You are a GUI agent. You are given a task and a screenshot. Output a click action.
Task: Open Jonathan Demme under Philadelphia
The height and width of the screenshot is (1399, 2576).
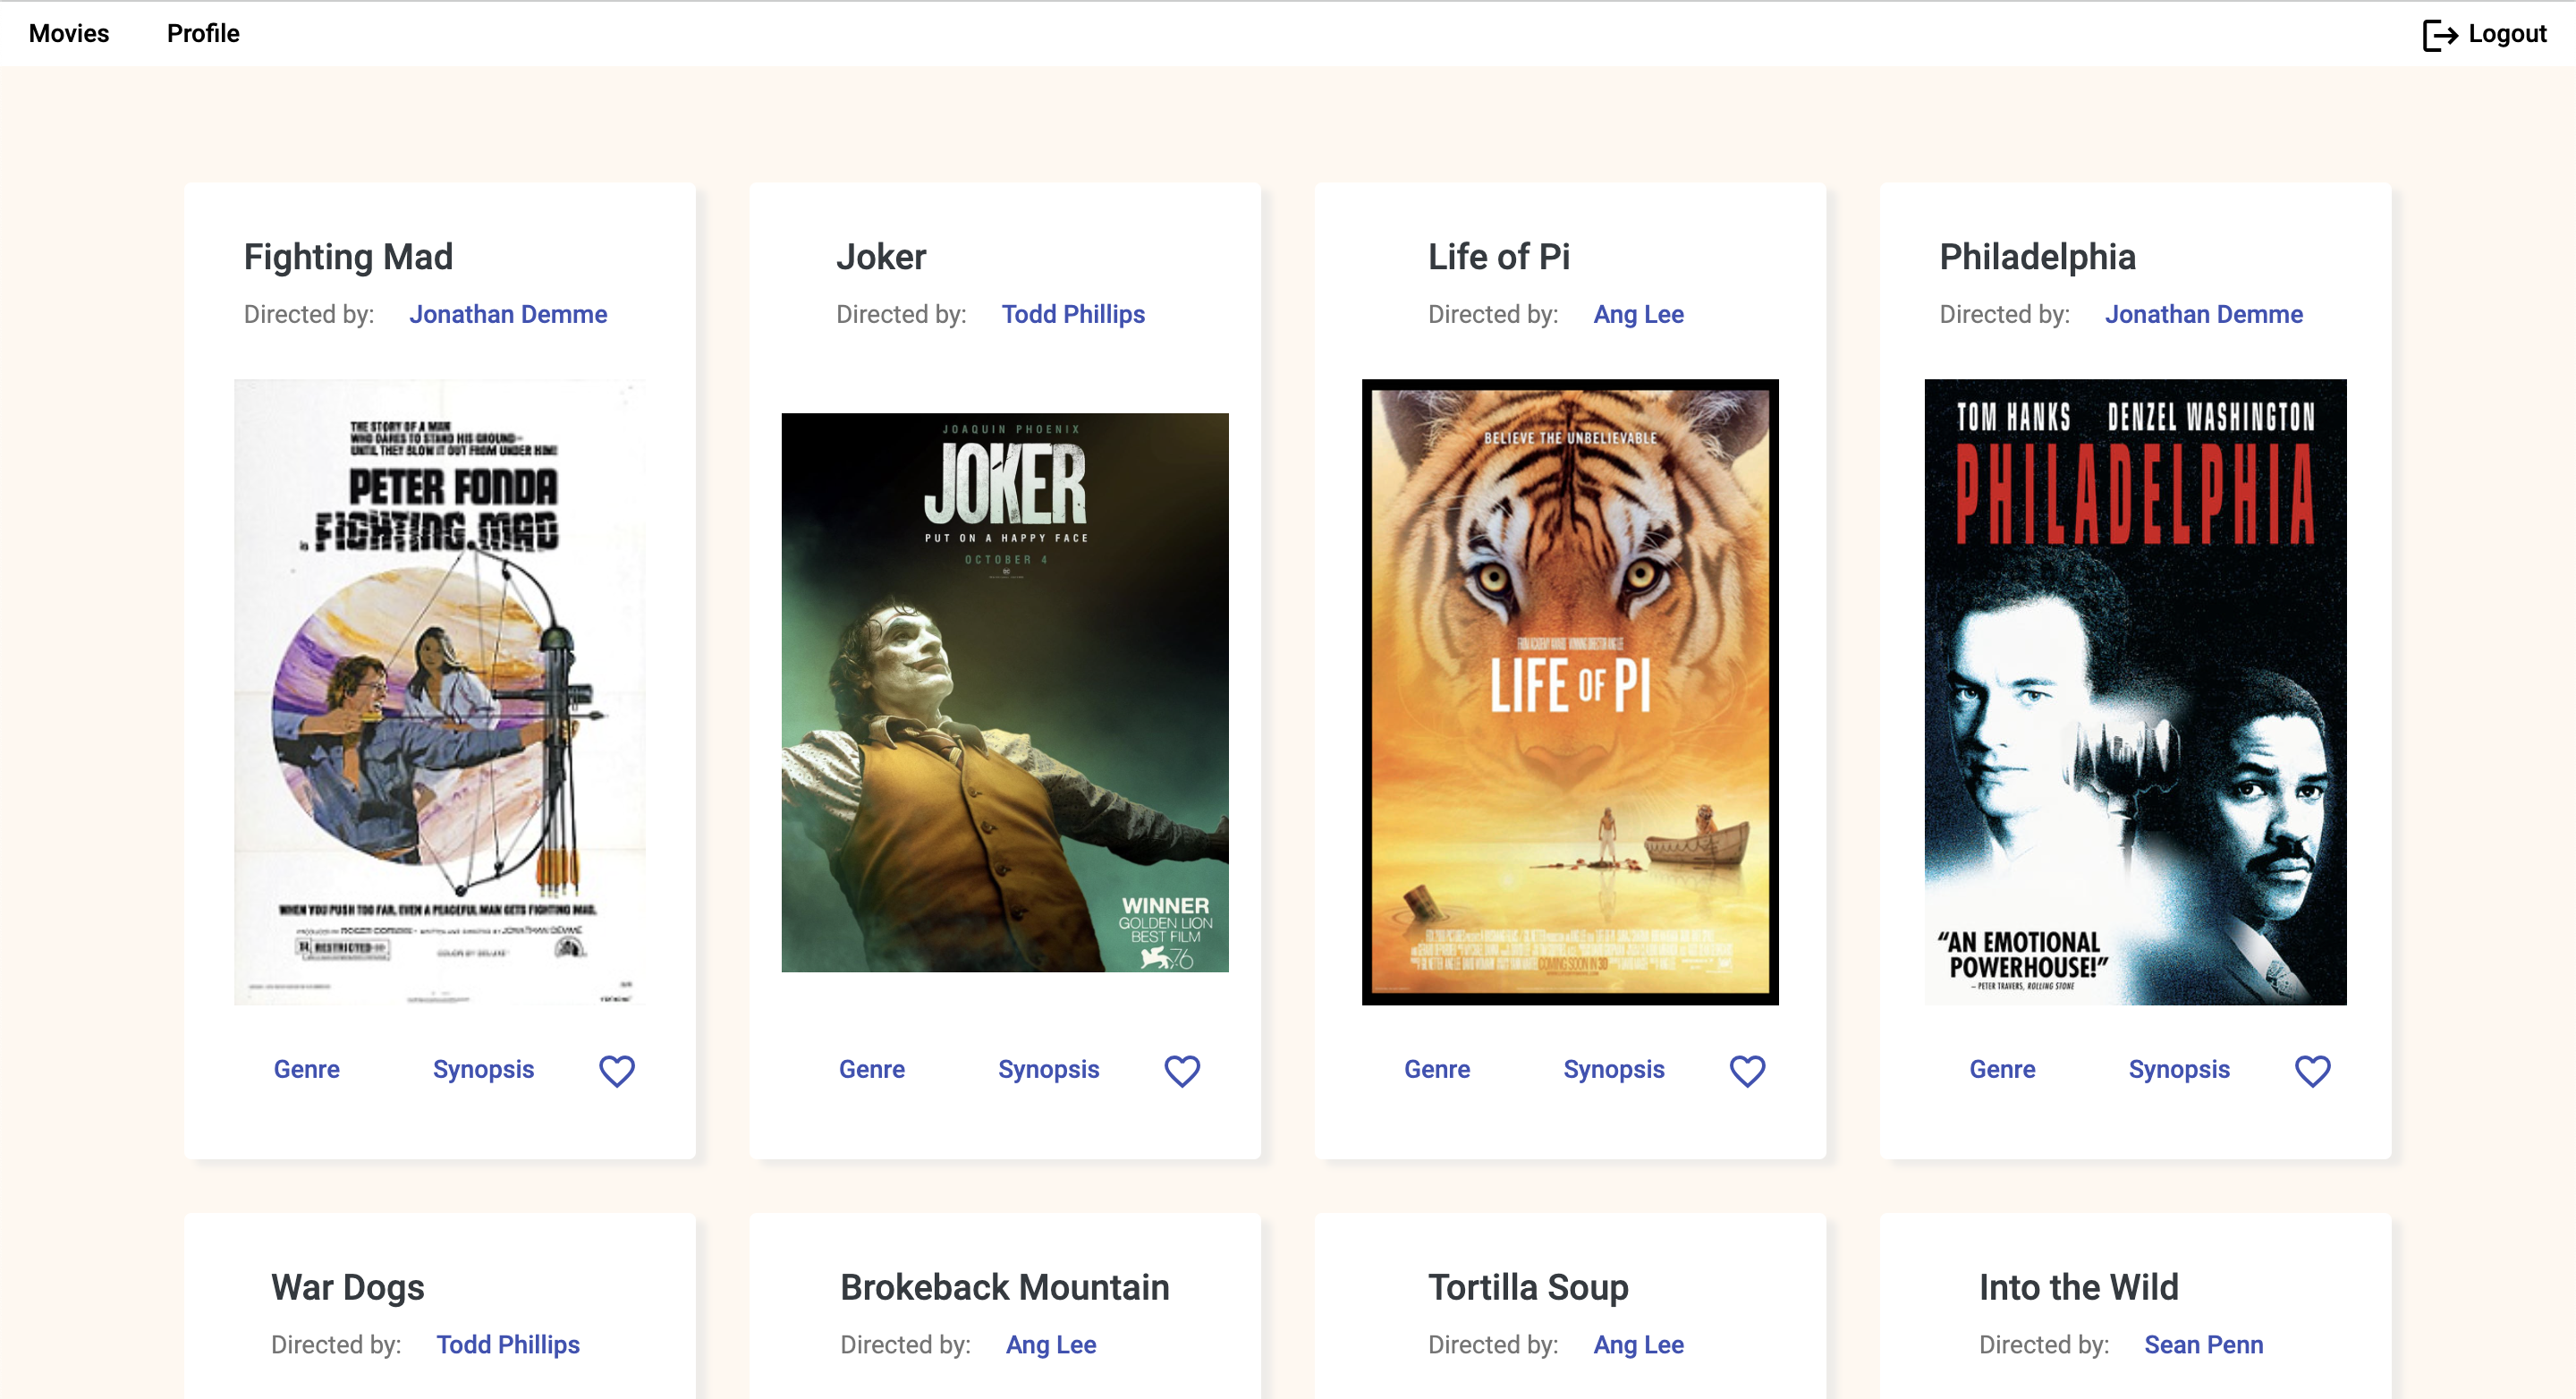(2203, 314)
